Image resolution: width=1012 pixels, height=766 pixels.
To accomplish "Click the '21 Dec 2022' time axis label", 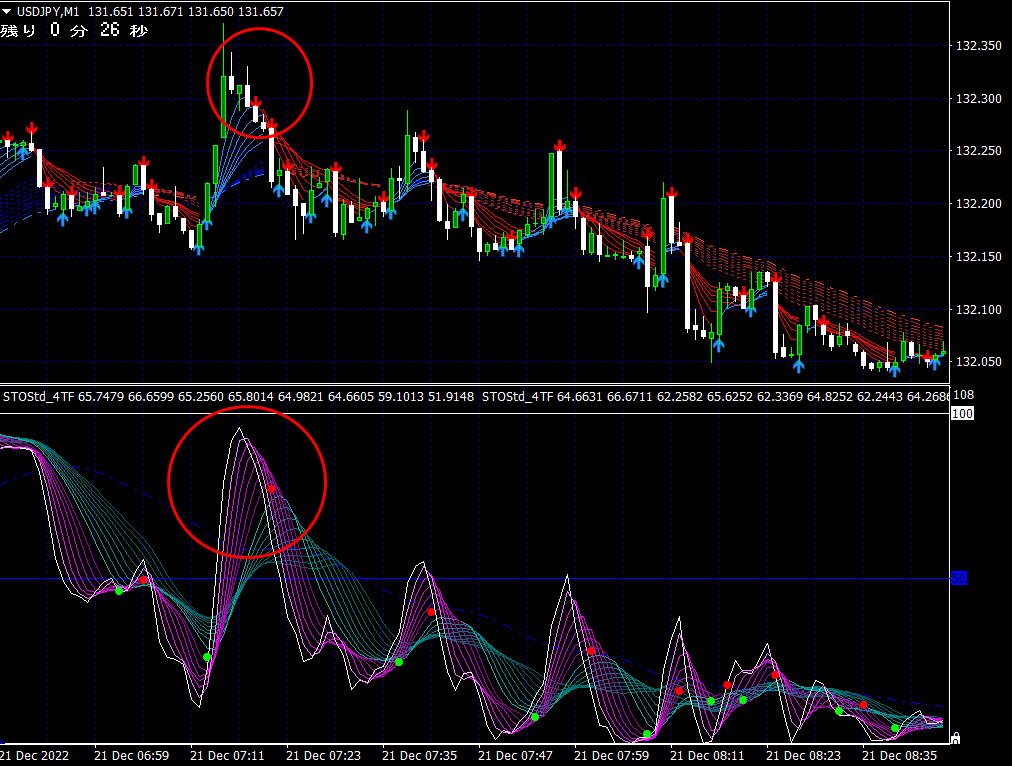I will [34, 756].
